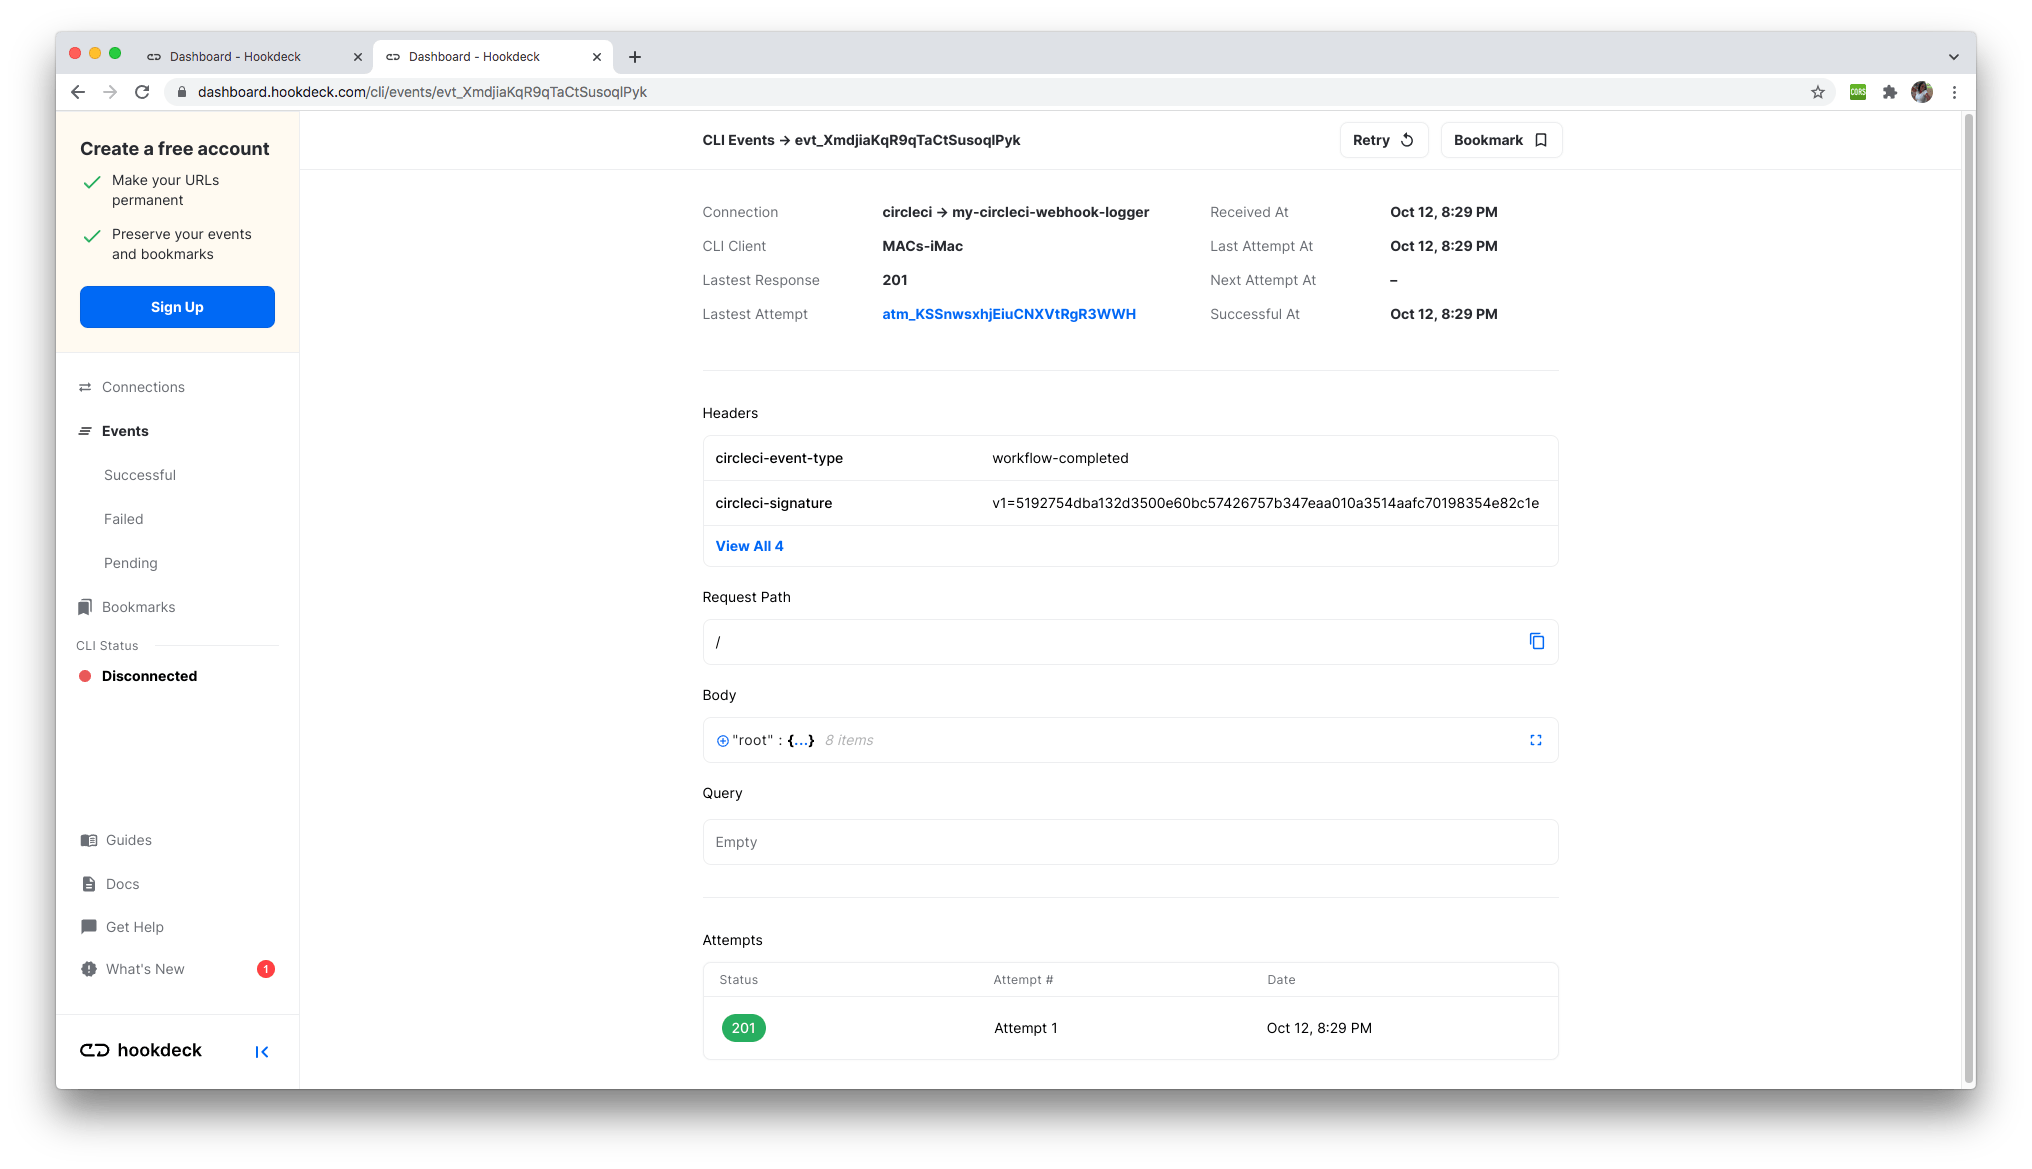2032x1169 pixels.
Task: Open the atm_KSSnwsxhj attempt link
Action: point(1008,314)
